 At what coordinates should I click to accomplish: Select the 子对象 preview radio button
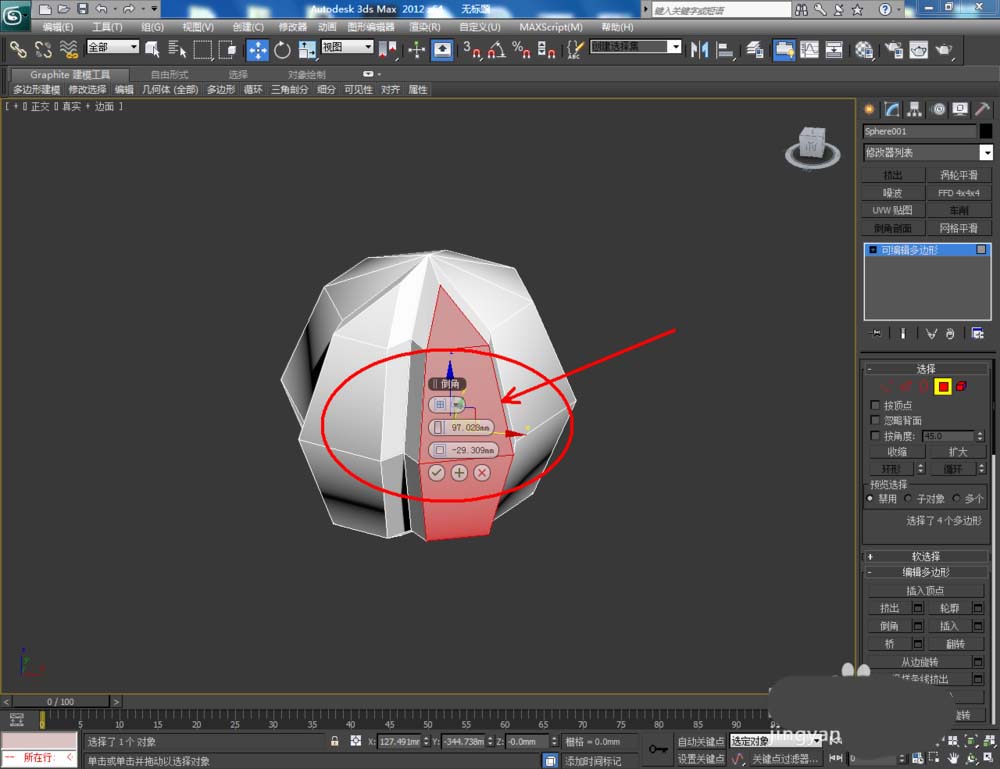click(908, 499)
